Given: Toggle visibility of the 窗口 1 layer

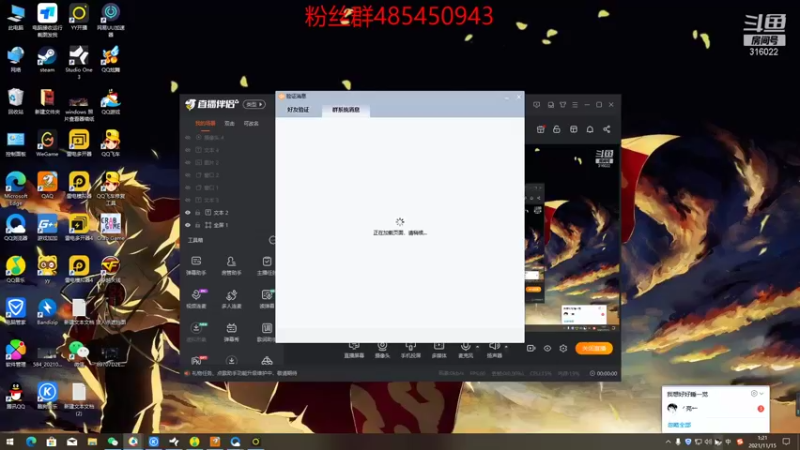Looking at the screenshot, I should coord(188,188).
